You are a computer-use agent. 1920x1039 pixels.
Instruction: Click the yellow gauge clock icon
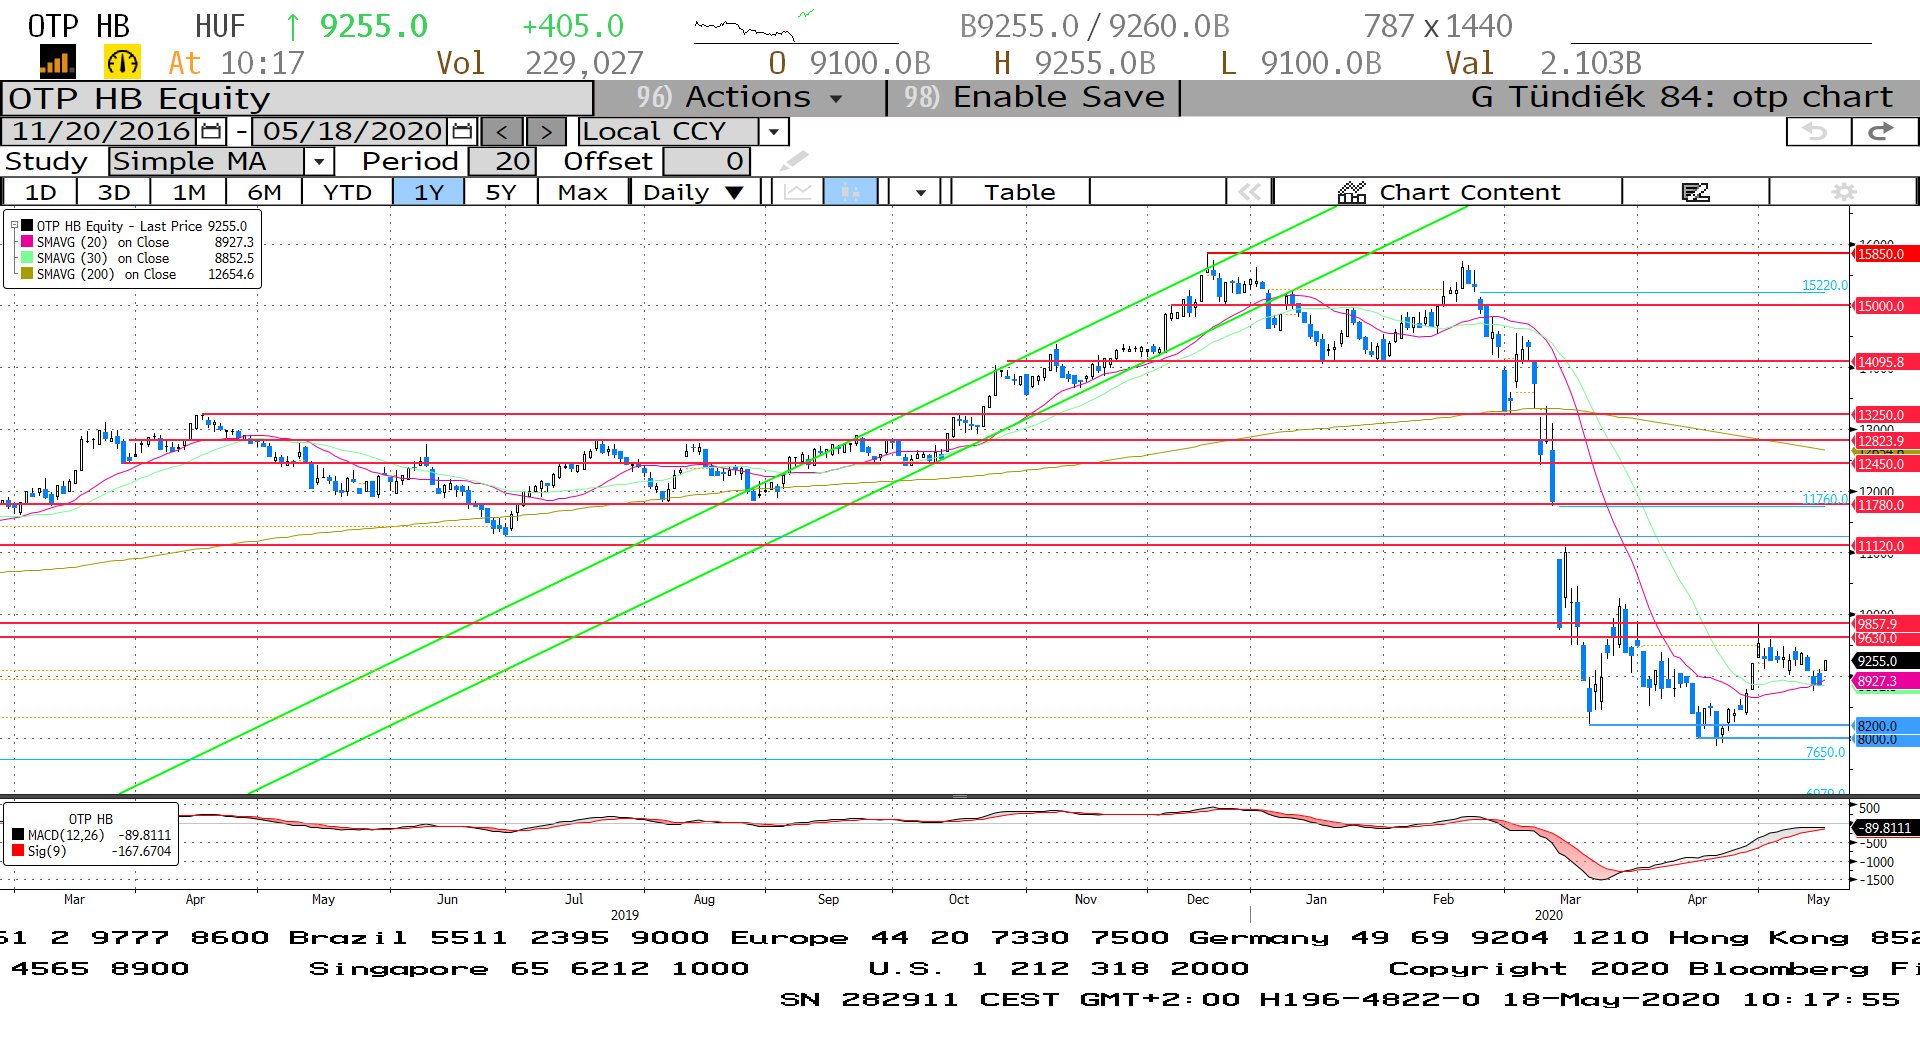tap(122, 63)
